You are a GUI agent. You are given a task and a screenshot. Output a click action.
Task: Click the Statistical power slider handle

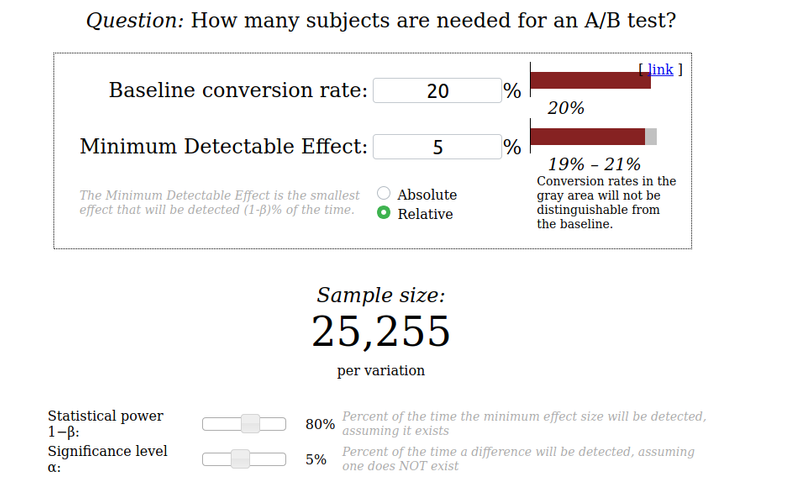251,424
